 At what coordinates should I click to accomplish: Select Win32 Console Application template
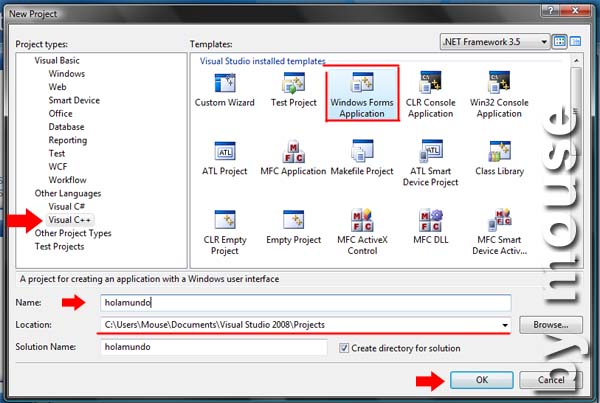click(x=499, y=95)
